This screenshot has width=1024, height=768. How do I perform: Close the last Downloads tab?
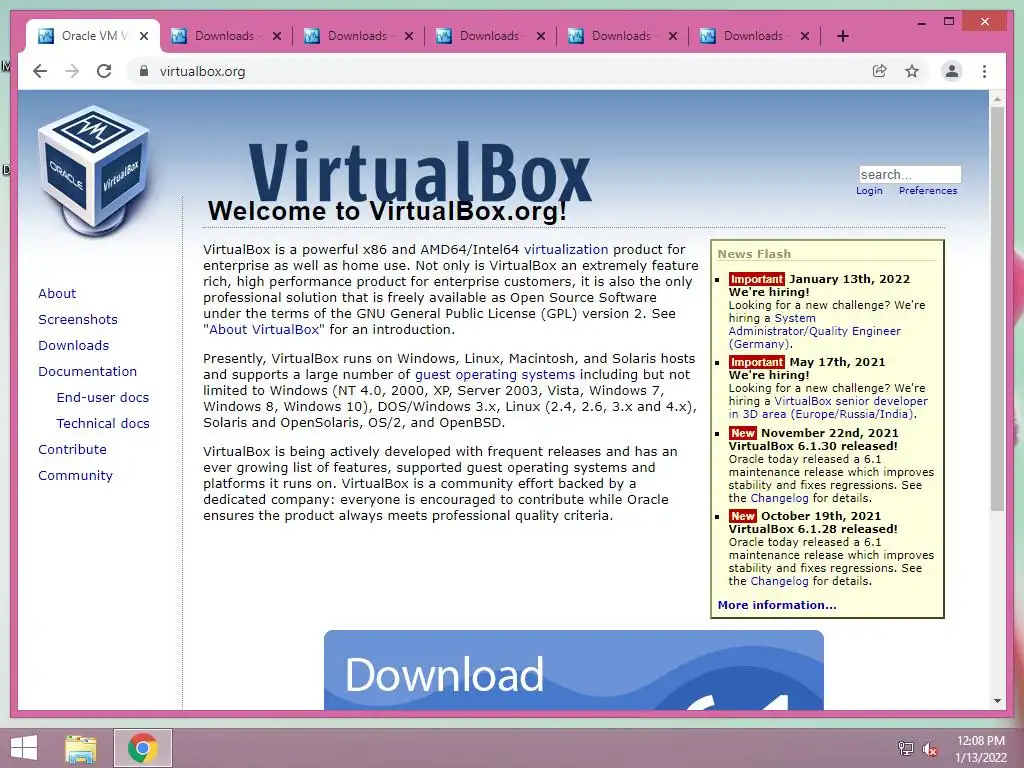point(805,36)
